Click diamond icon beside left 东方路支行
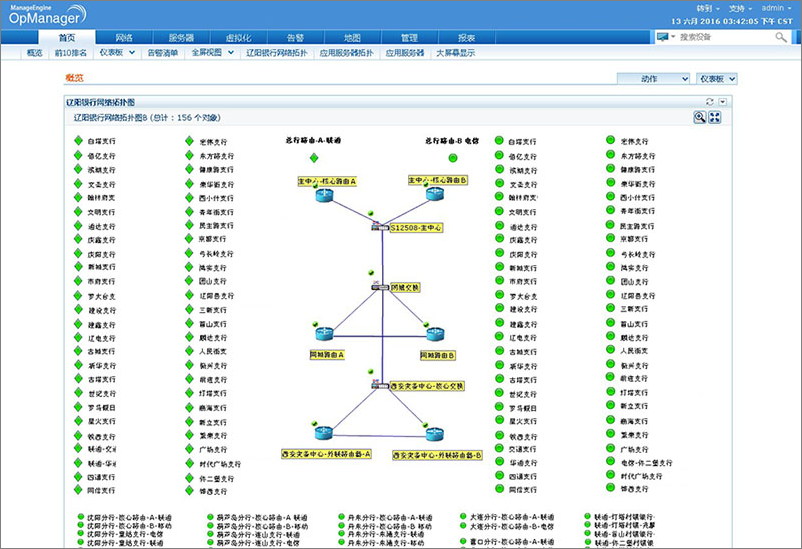The height and width of the screenshot is (549, 802). [189, 155]
